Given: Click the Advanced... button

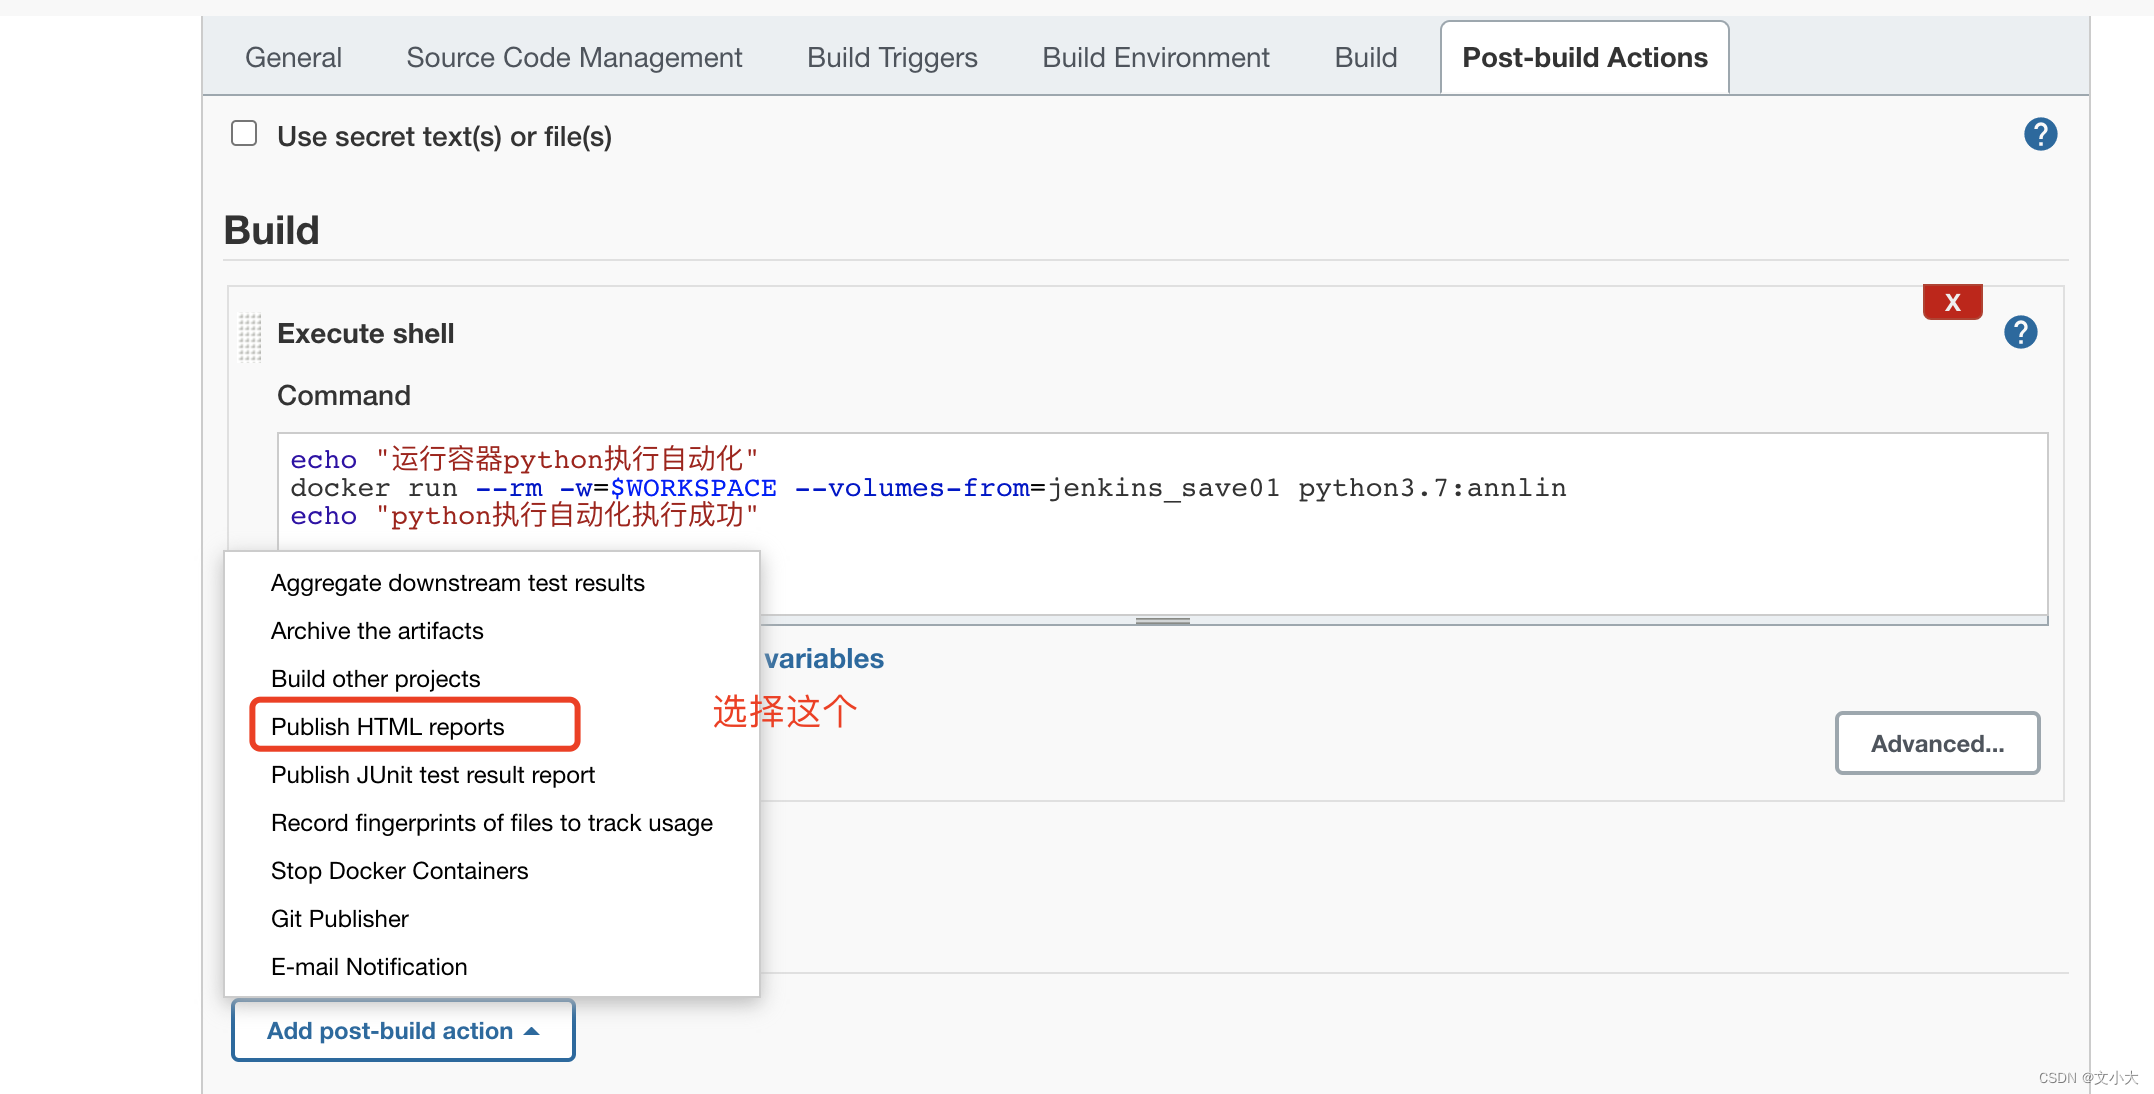Looking at the screenshot, I should tap(1936, 743).
